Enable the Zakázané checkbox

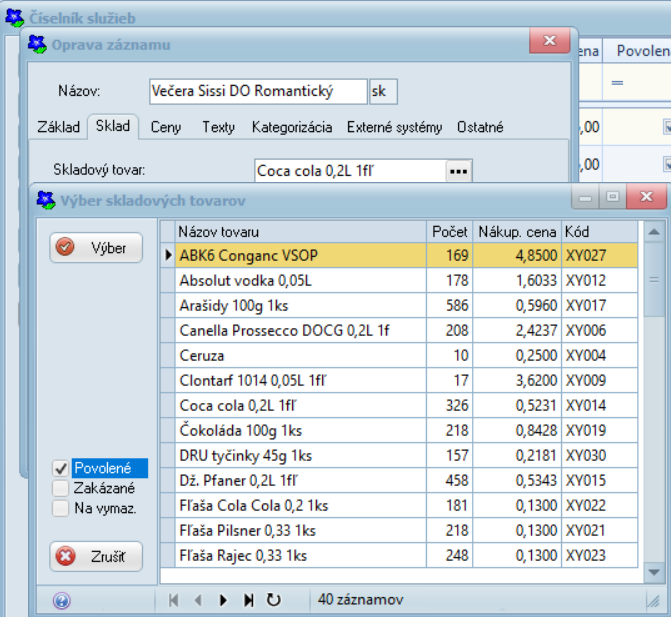tap(60, 488)
